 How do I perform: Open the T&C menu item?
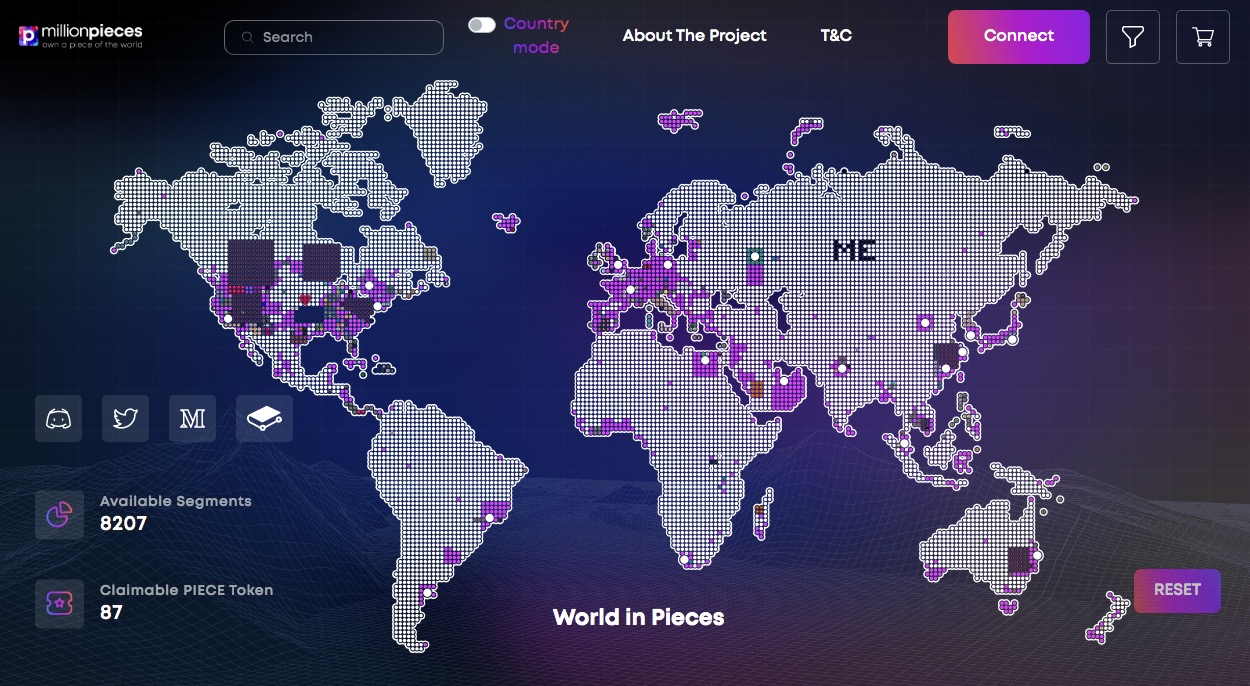point(836,36)
